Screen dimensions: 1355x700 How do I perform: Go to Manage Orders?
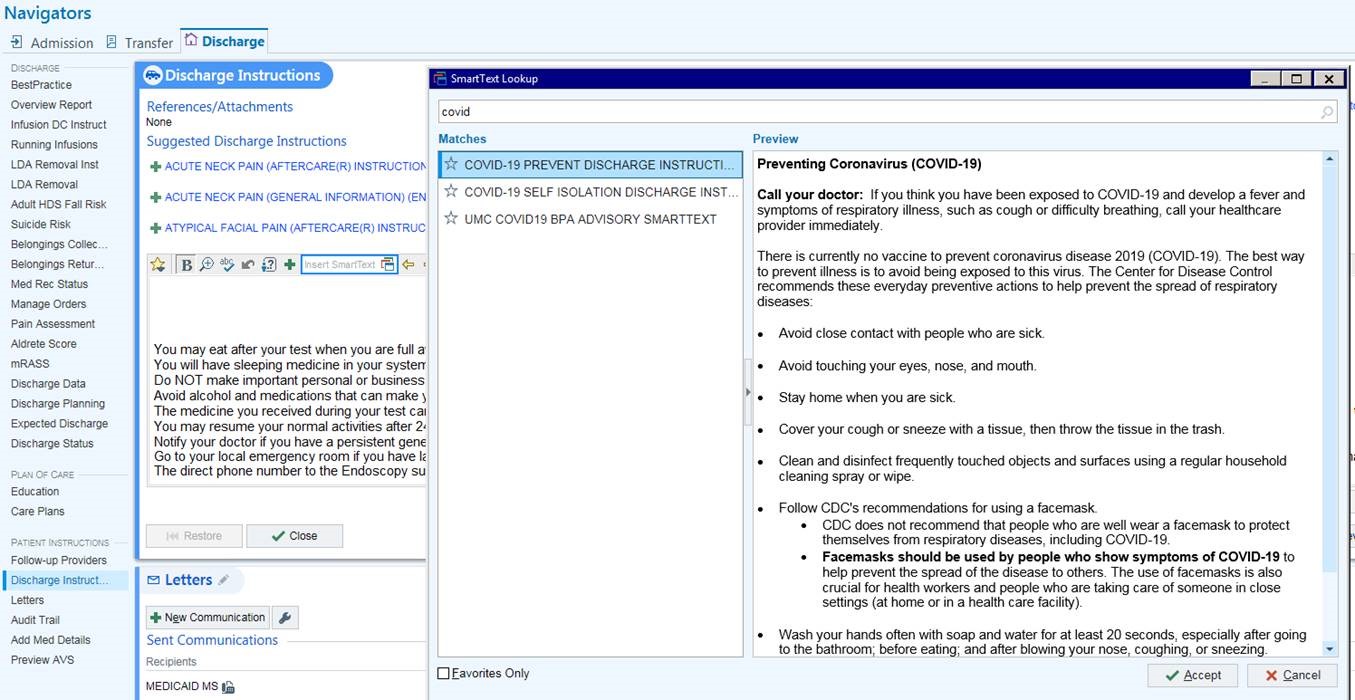[48, 304]
